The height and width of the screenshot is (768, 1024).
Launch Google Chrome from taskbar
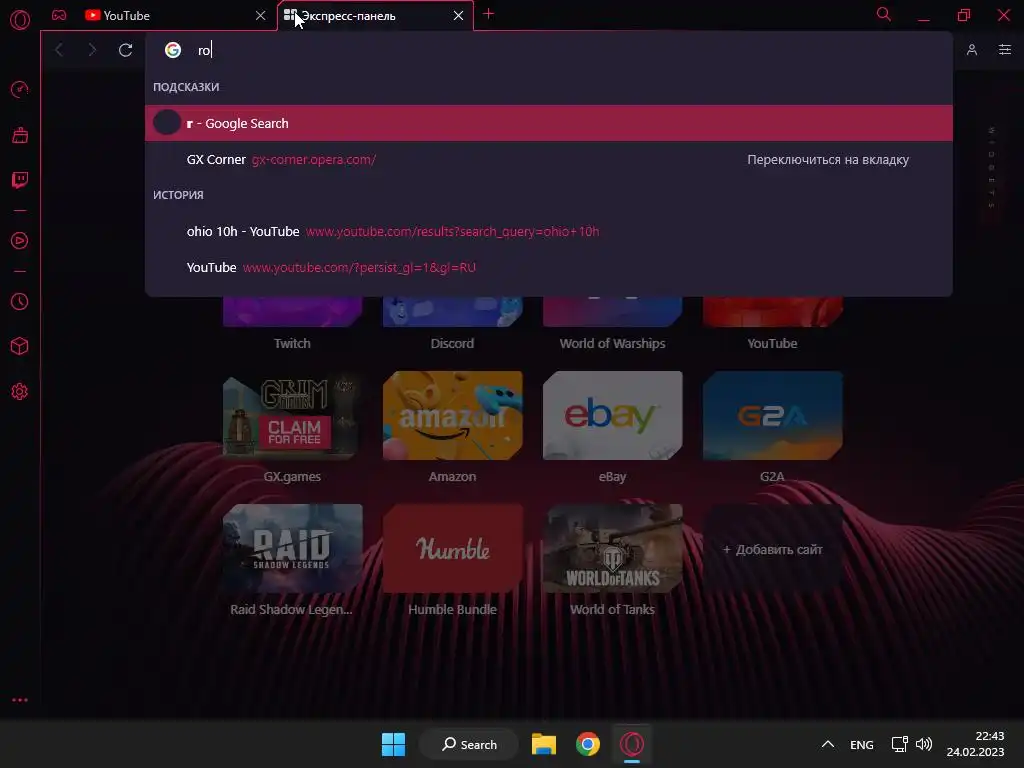588,744
